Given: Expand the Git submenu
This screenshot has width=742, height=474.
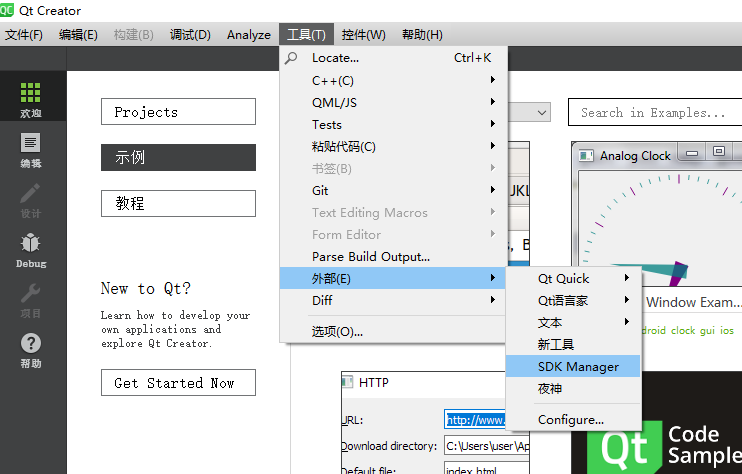Looking at the screenshot, I should [x=393, y=190].
